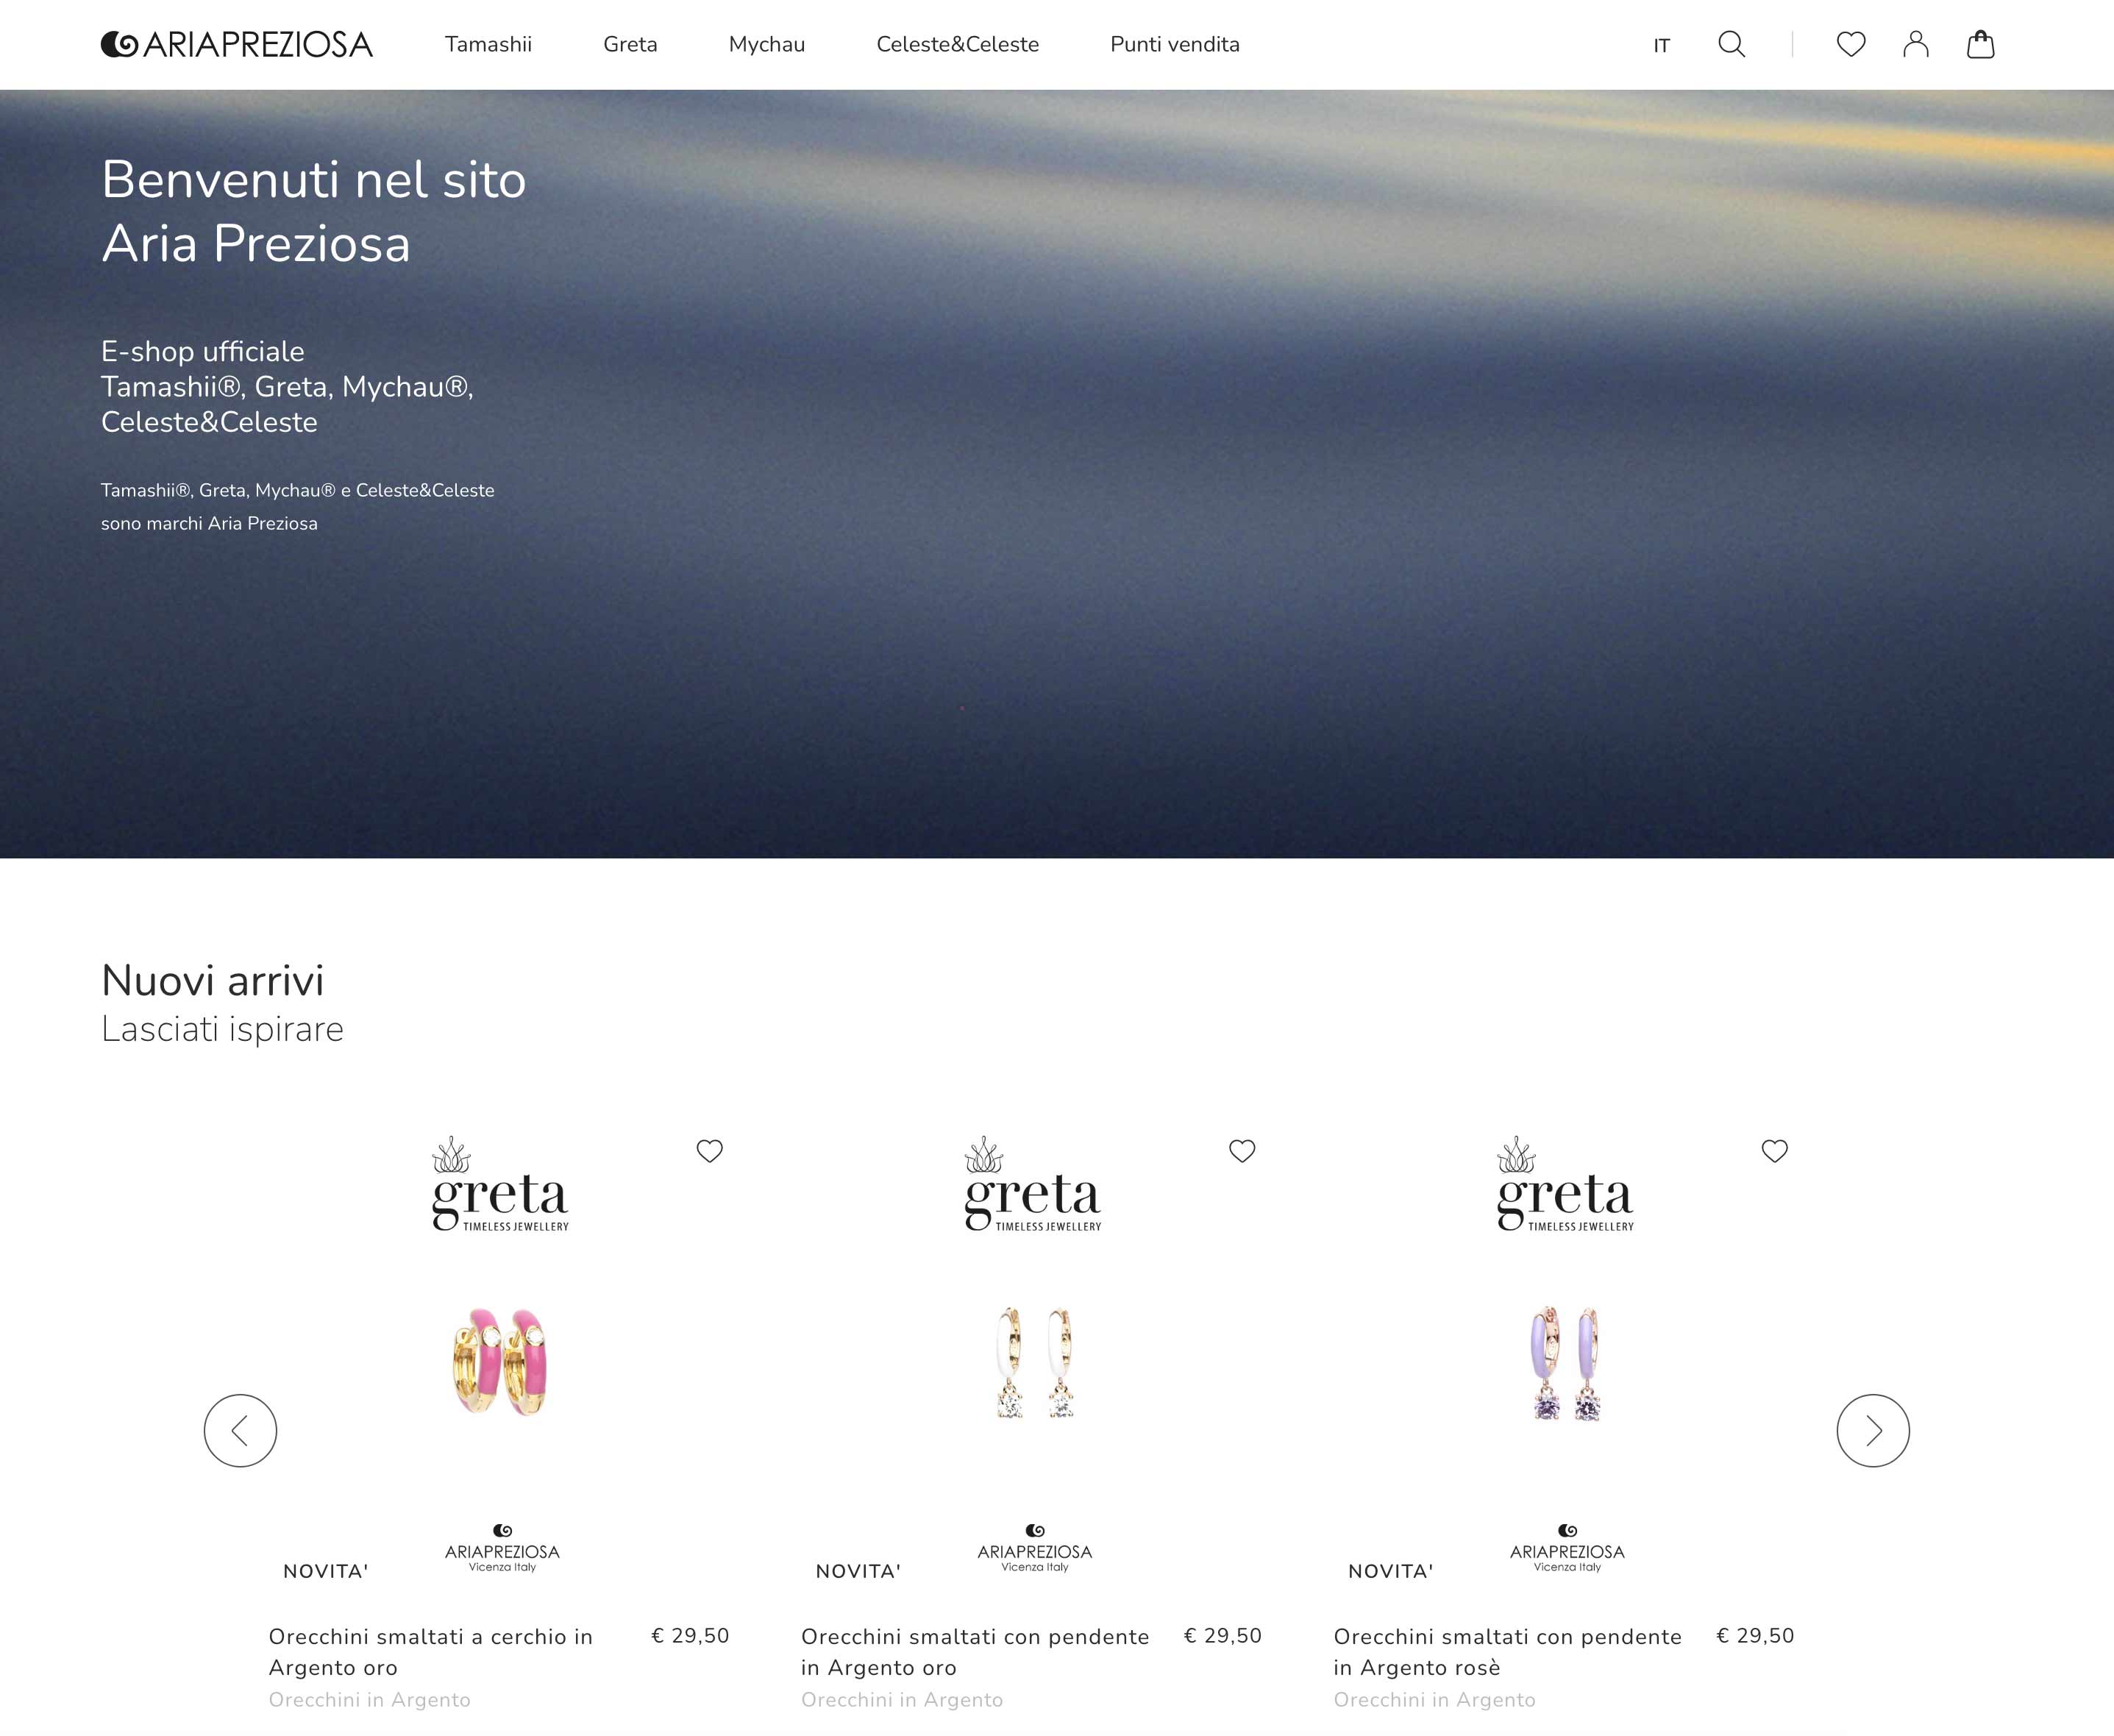Screen dimensions: 2114x1736
Task: Open the Greta menu
Action: pyautogui.click(x=630, y=45)
